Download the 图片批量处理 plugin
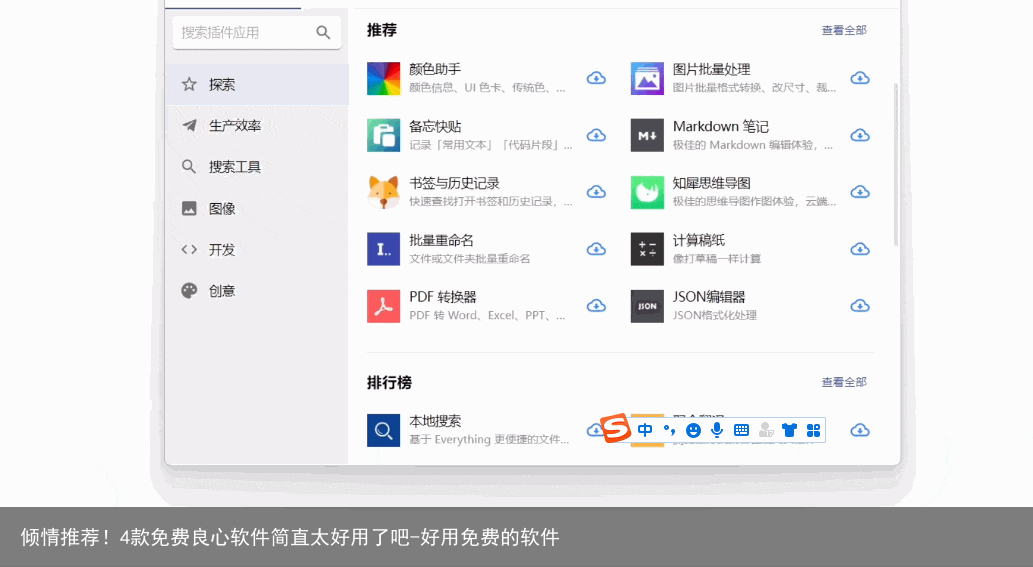The height and width of the screenshot is (567, 1033). (x=860, y=78)
